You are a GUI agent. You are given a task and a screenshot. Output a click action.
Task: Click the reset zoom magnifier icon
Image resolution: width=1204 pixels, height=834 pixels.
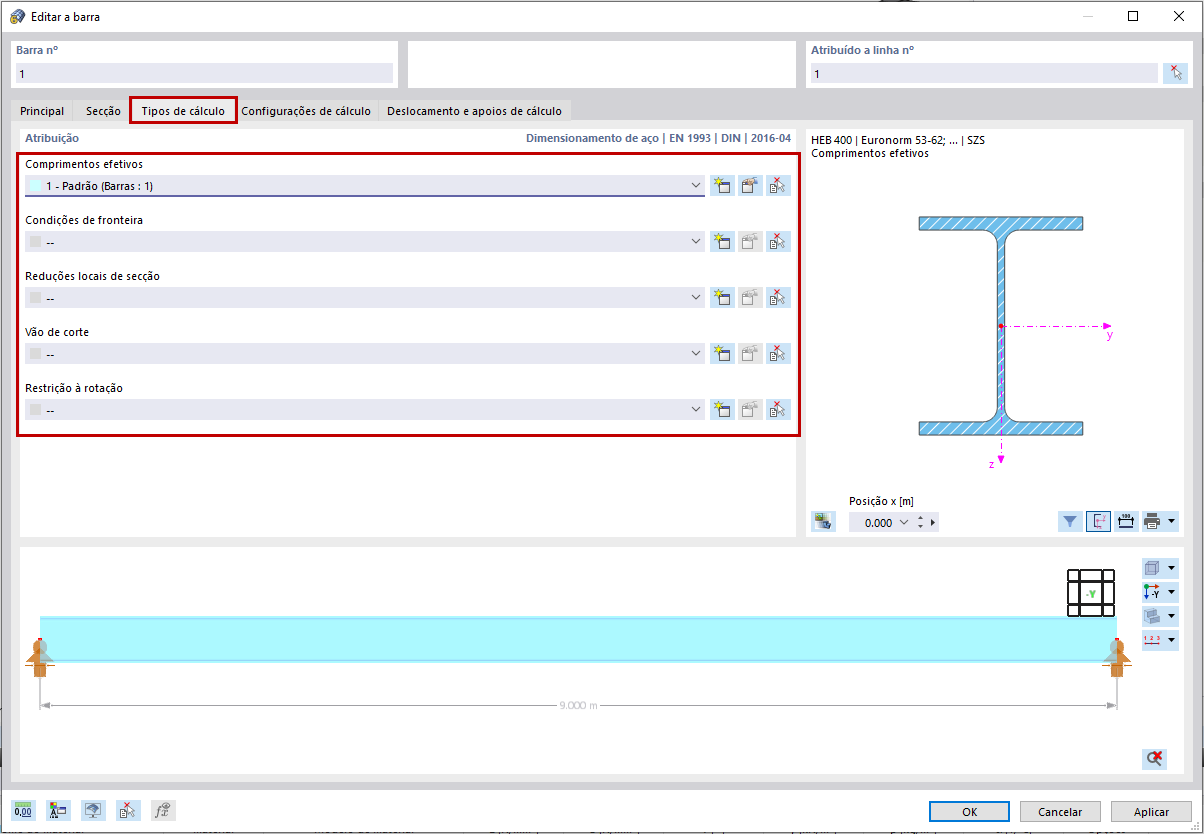tap(1155, 759)
